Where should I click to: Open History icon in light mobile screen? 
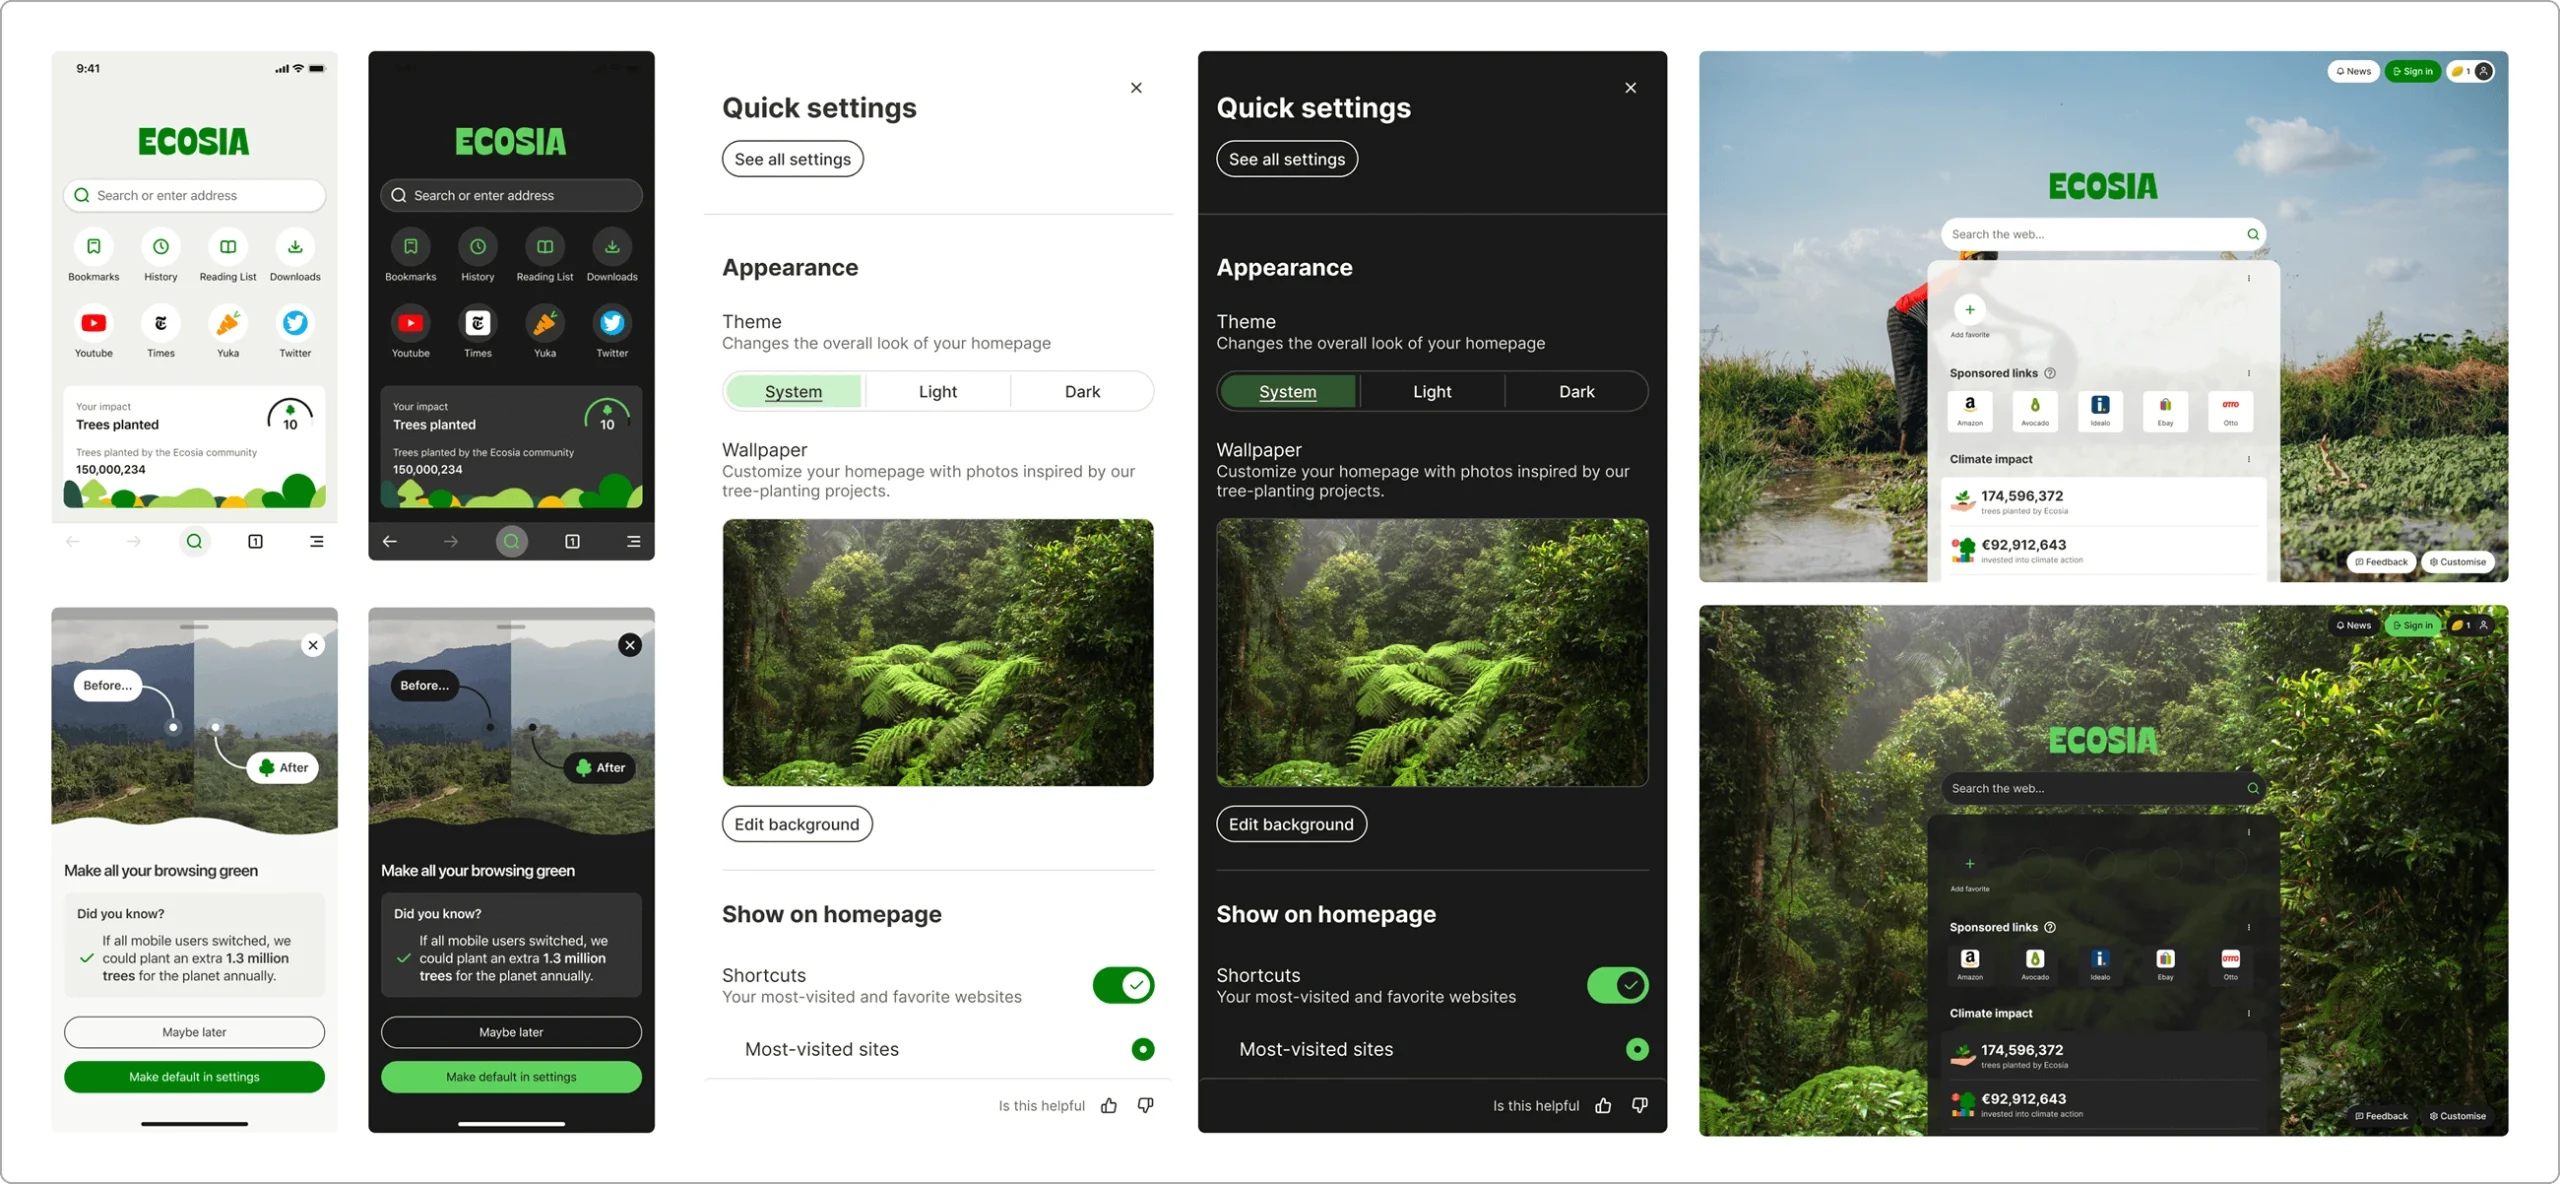[x=160, y=246]
